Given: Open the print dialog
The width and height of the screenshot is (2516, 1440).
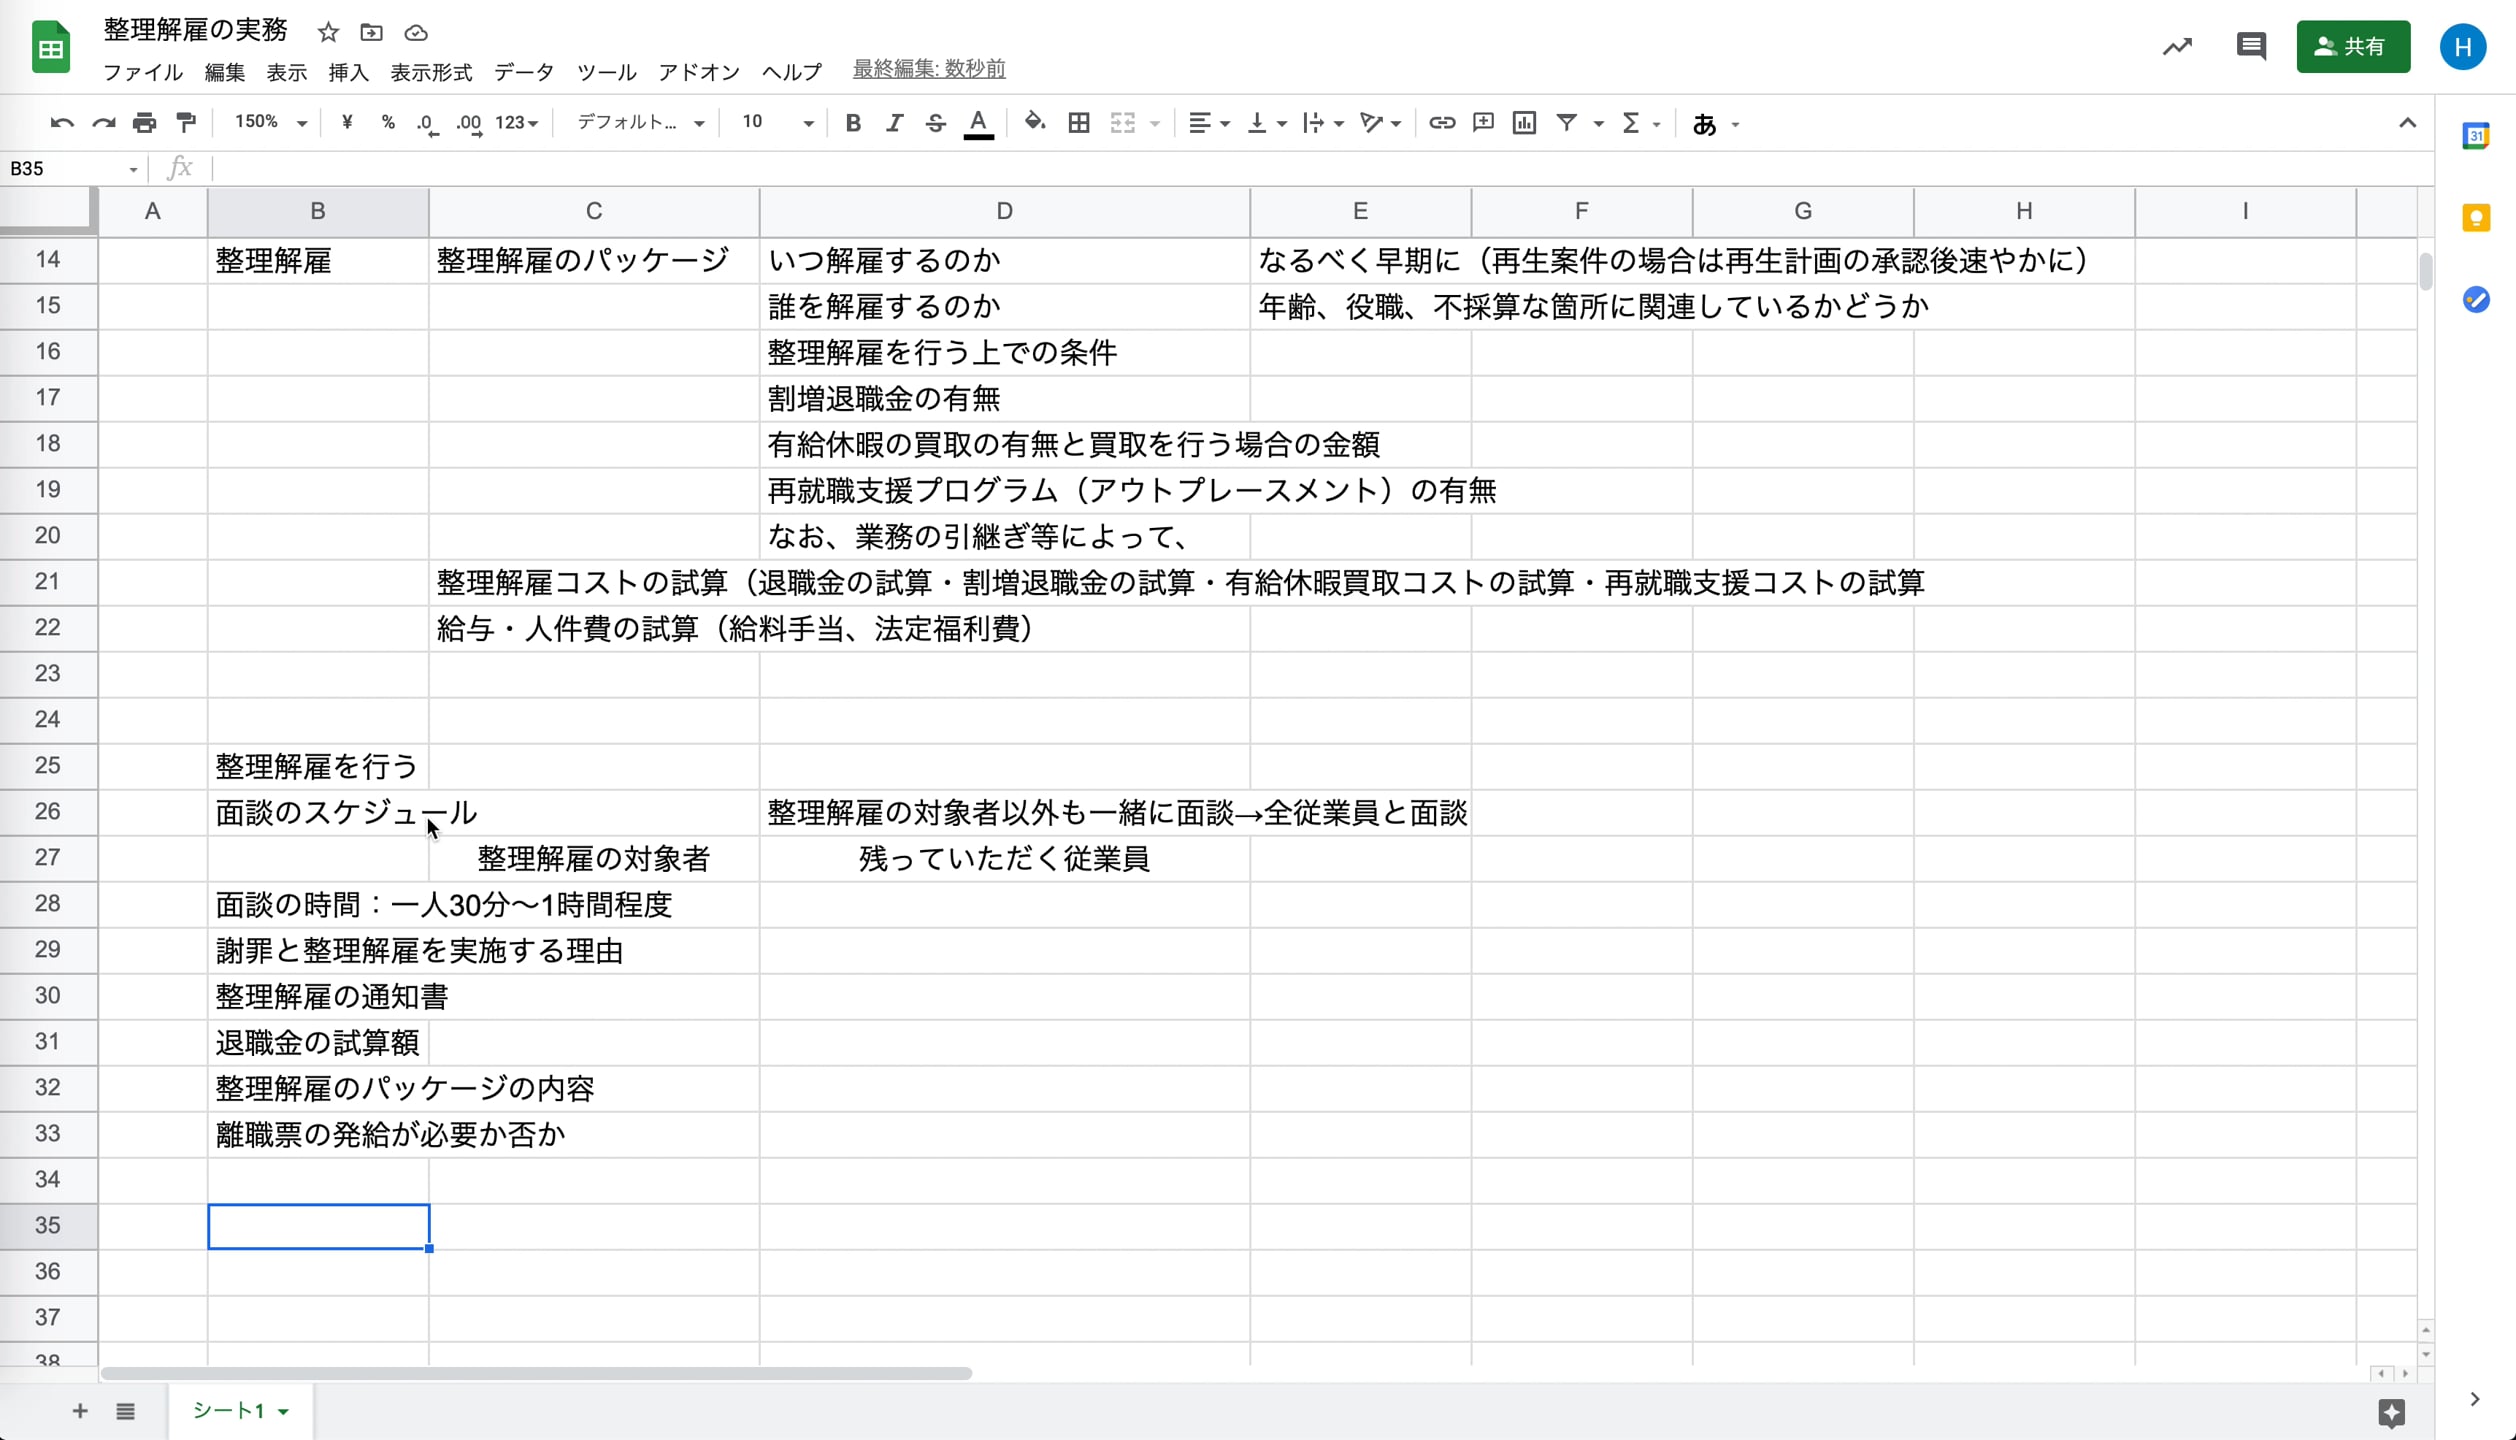Looking at the screenshot, I should [144, 122].
